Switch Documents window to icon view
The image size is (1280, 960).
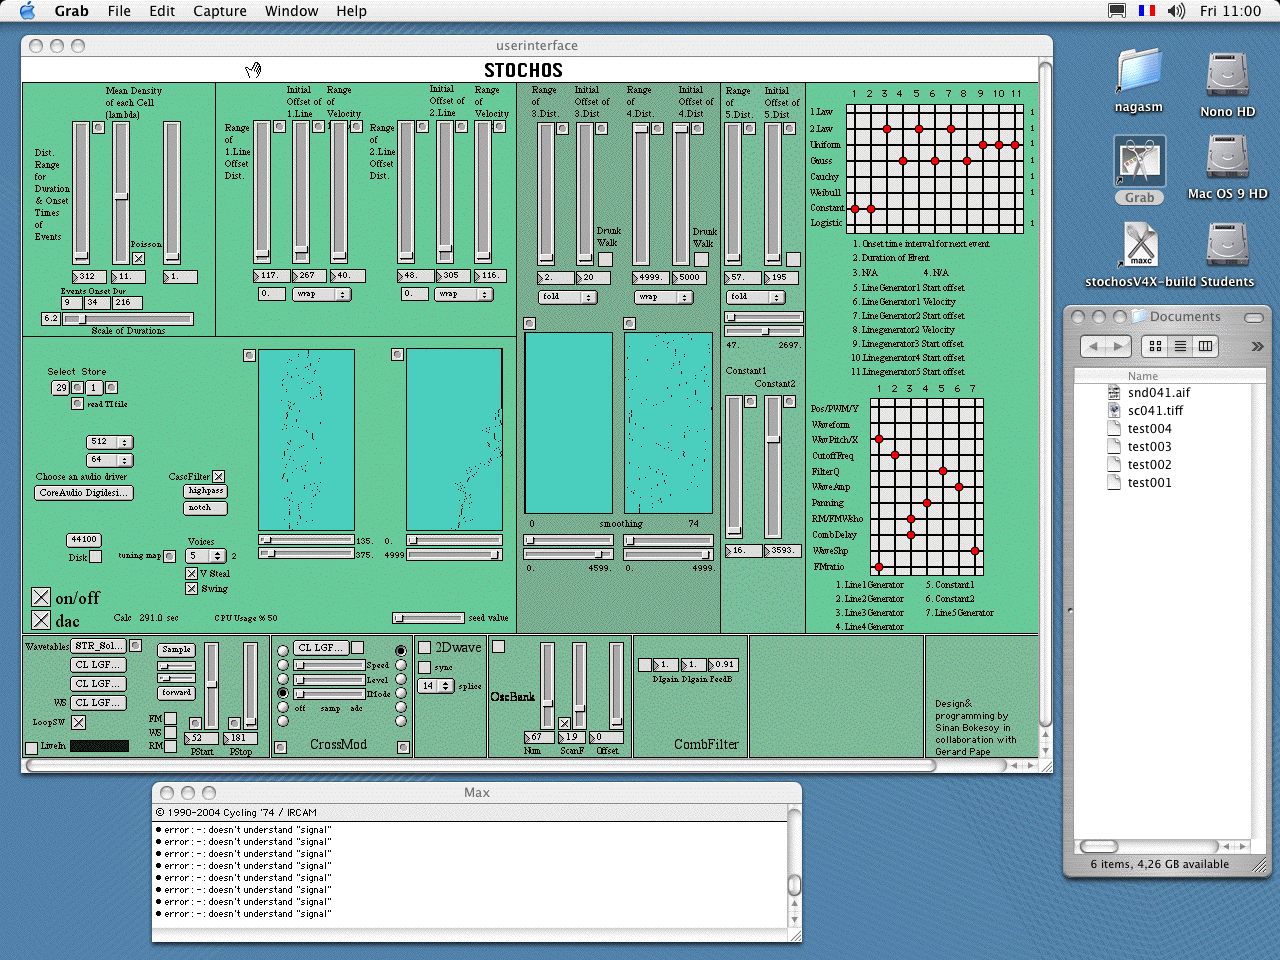(x=1155, y=346)
